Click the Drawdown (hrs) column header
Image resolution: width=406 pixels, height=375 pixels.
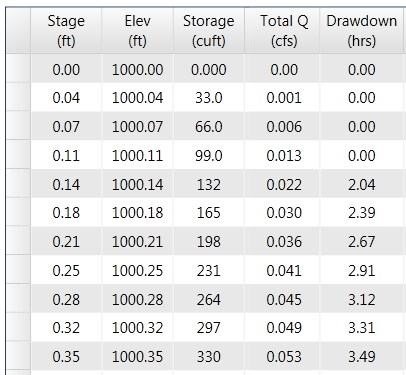click(362, 31)
